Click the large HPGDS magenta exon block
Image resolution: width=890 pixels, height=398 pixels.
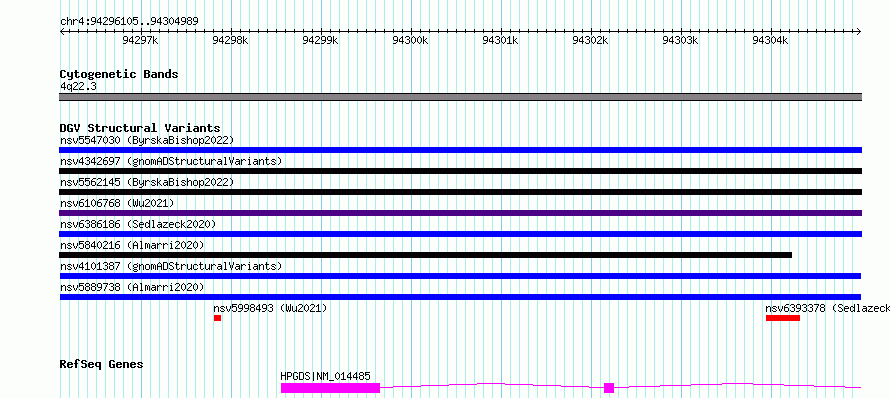pos(330,388)
